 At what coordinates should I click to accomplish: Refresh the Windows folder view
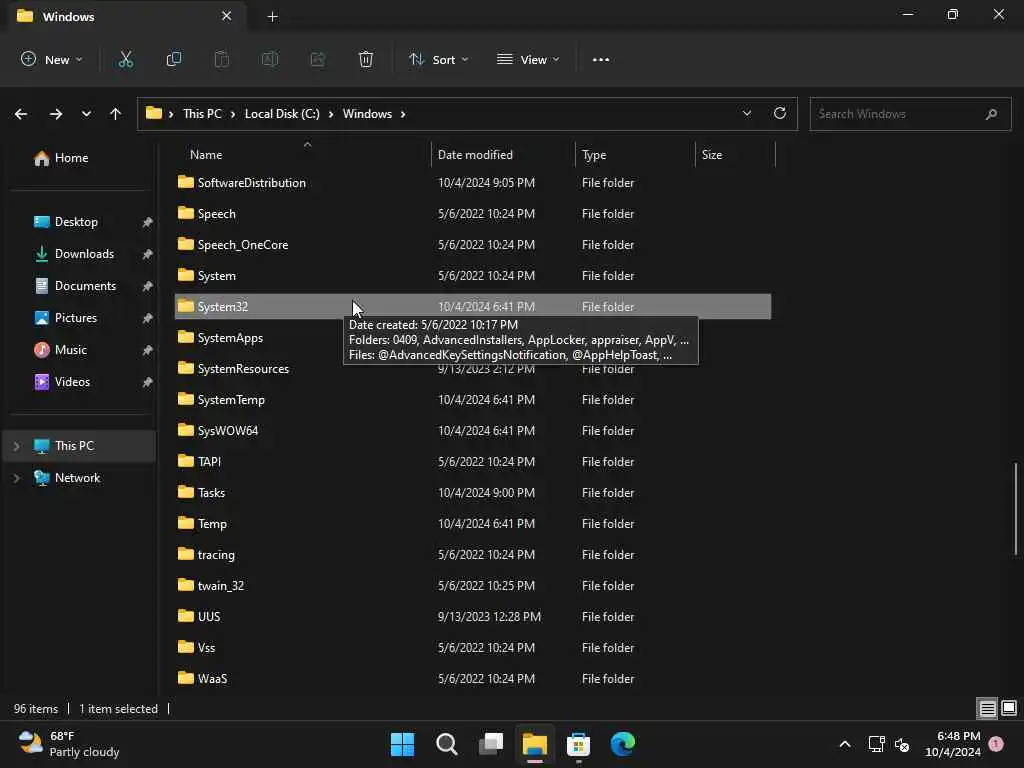click(x=780, y=113)
